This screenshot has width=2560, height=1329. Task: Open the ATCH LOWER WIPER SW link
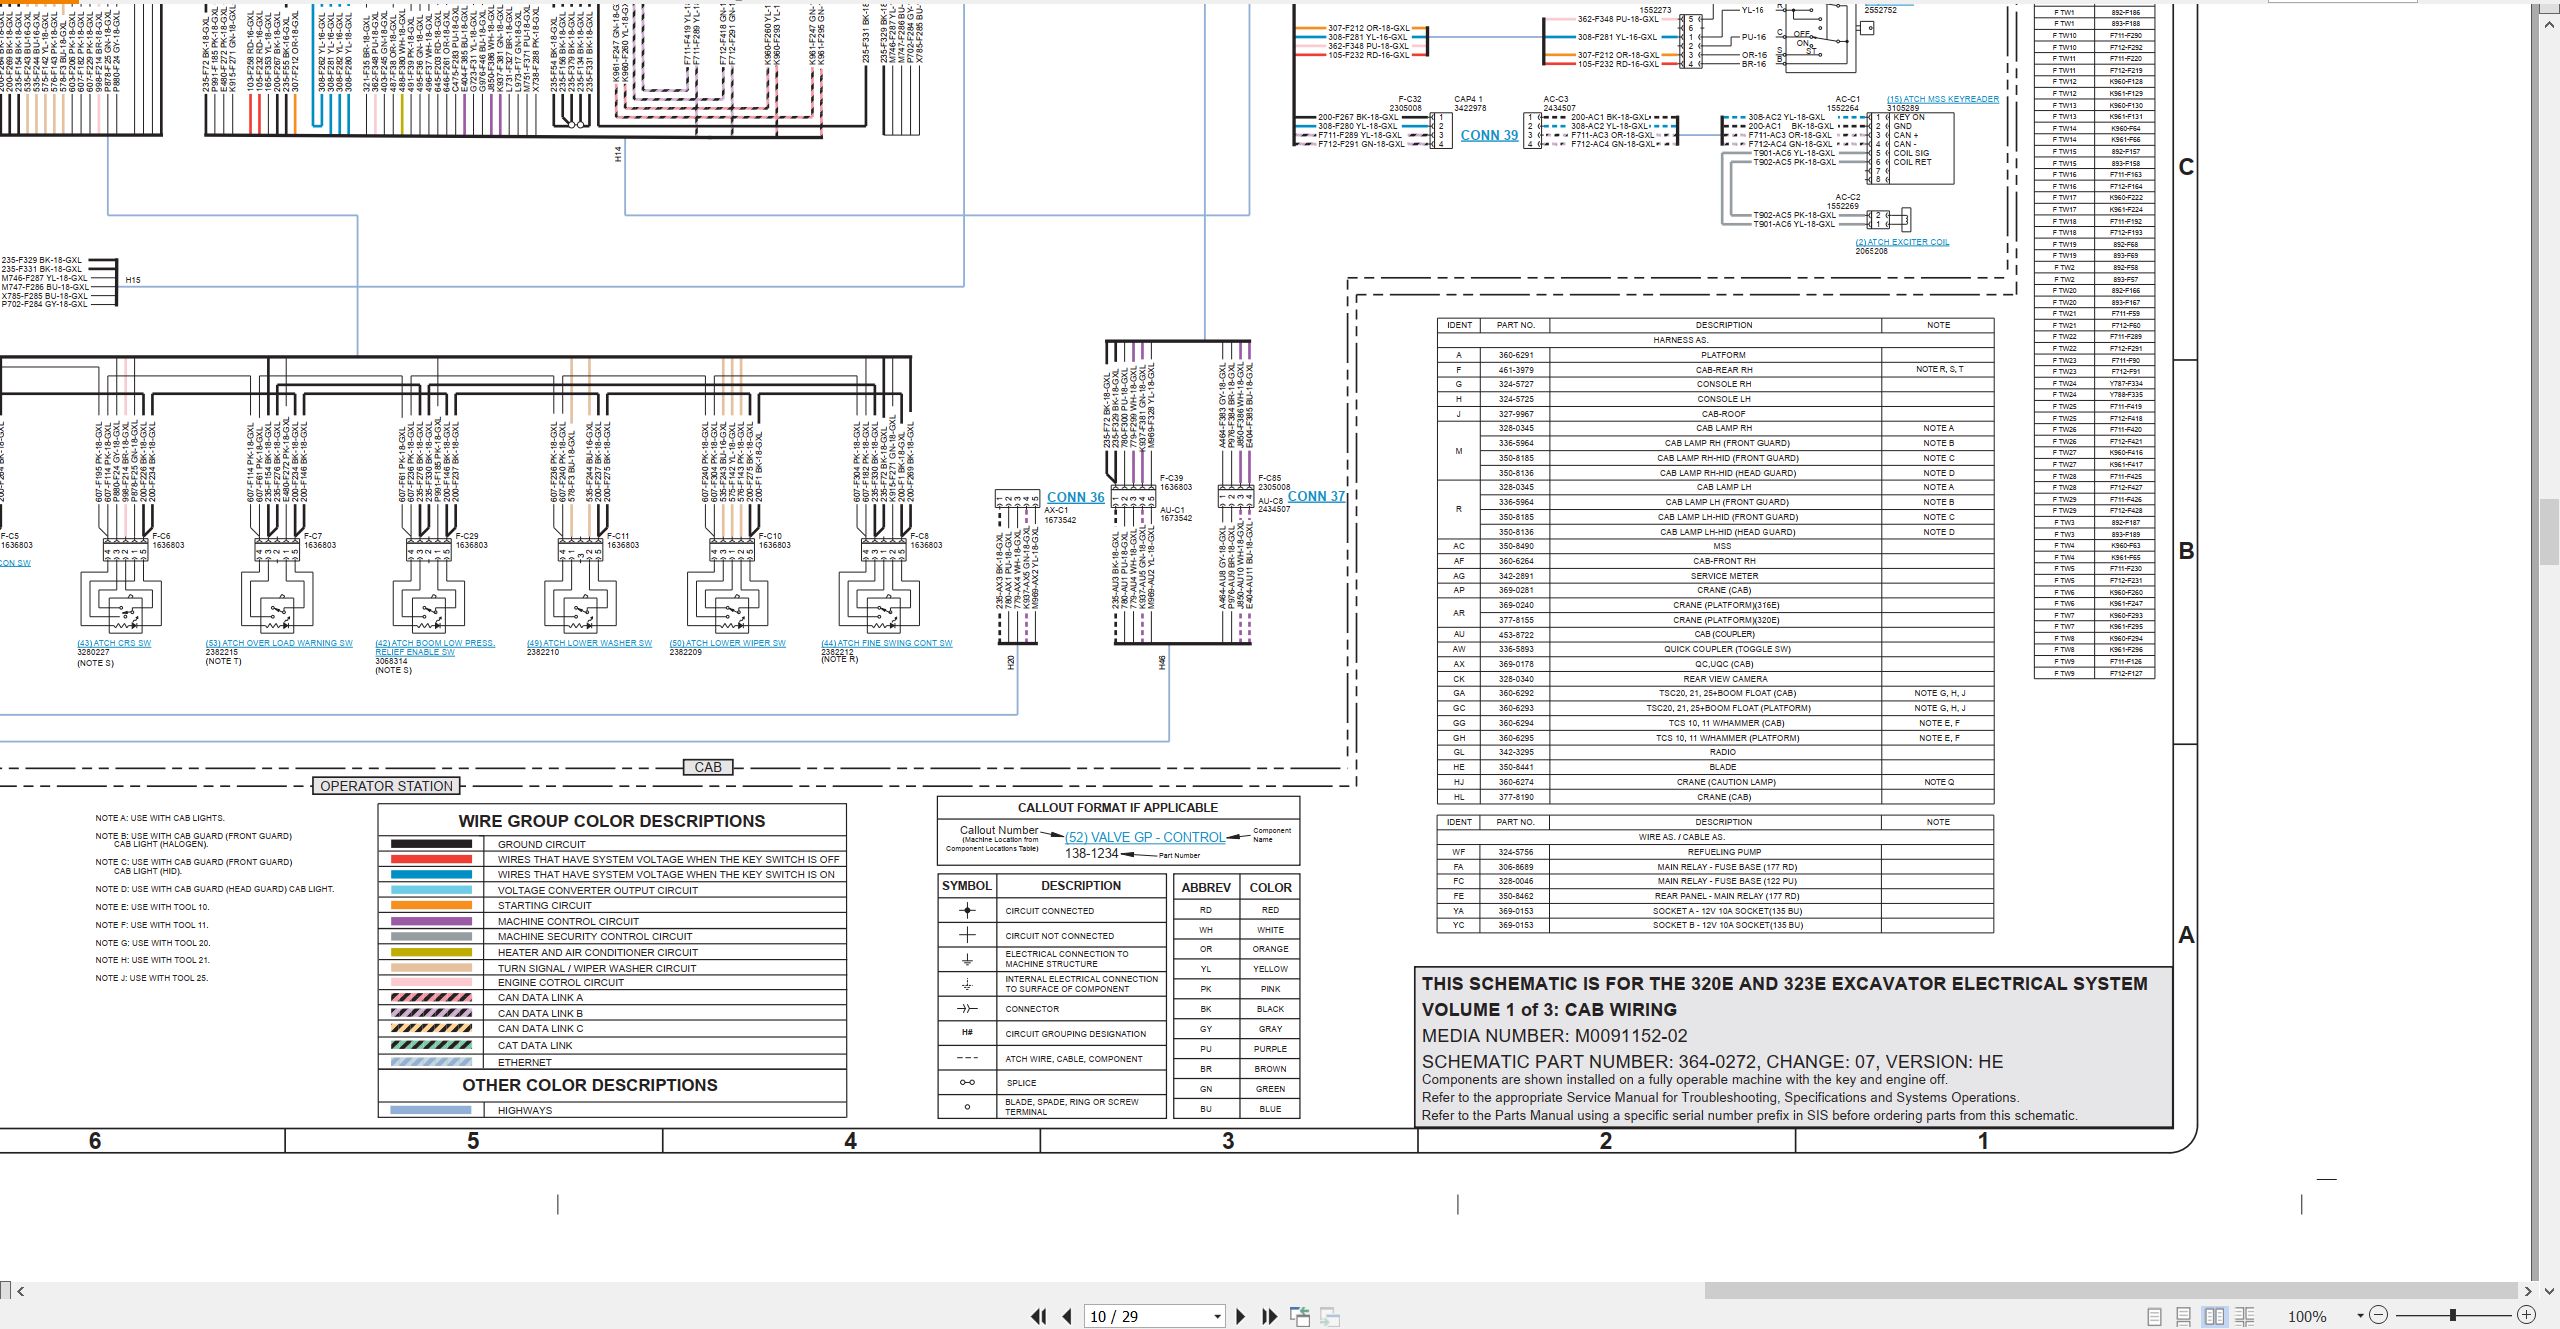(x=727, y=643)
